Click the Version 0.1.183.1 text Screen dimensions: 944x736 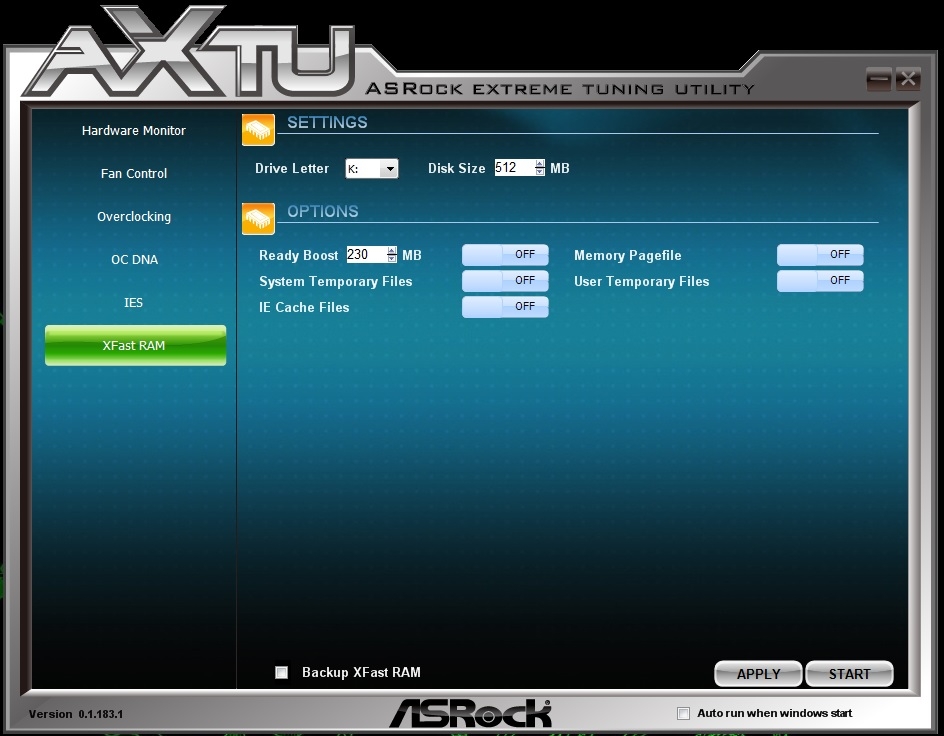pos(76,714)
